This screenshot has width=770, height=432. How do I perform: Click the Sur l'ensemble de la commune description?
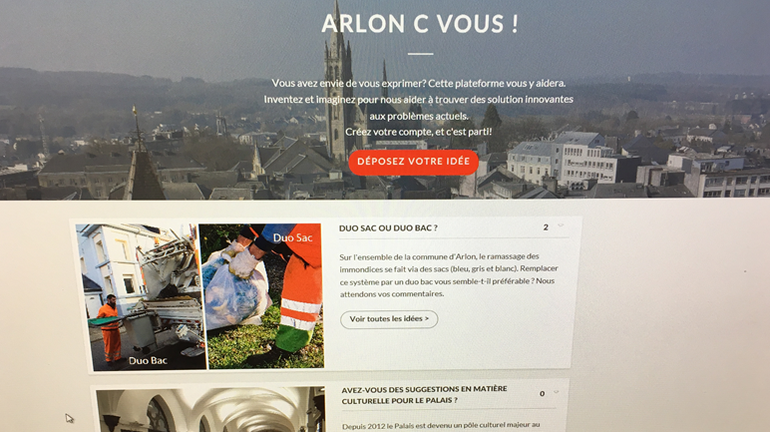click(449, 275)
